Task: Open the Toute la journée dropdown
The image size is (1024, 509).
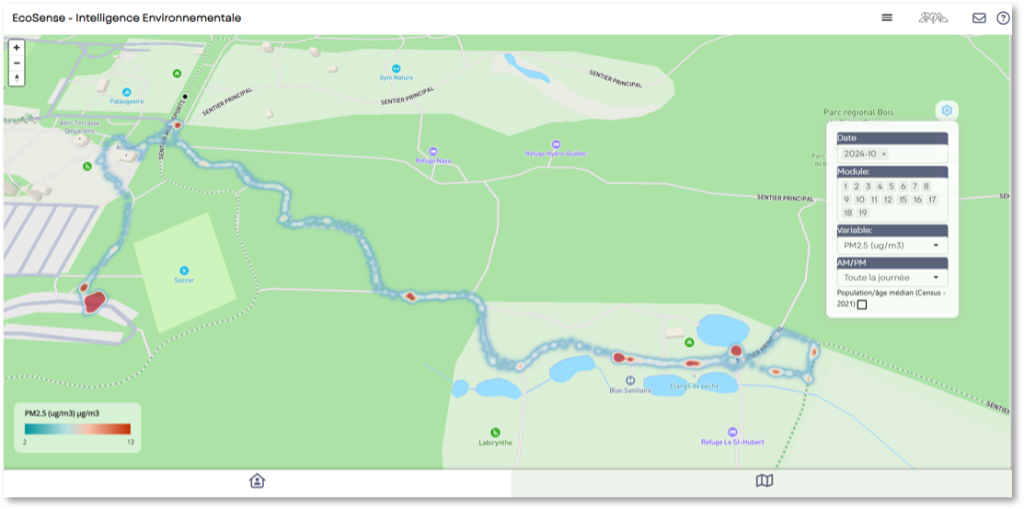Action: [x=892, y=278]
